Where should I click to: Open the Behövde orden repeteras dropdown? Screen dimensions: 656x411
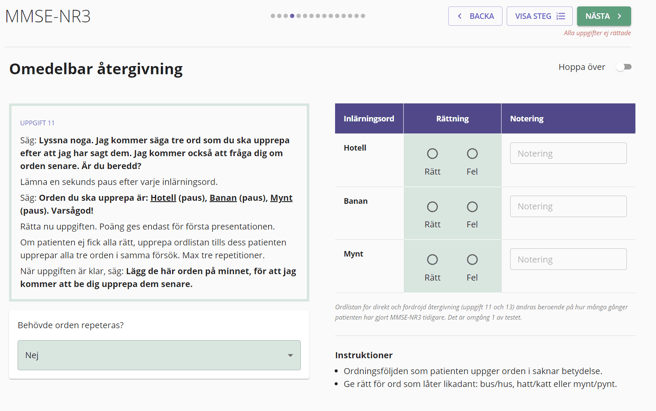[x=159, y=355]
